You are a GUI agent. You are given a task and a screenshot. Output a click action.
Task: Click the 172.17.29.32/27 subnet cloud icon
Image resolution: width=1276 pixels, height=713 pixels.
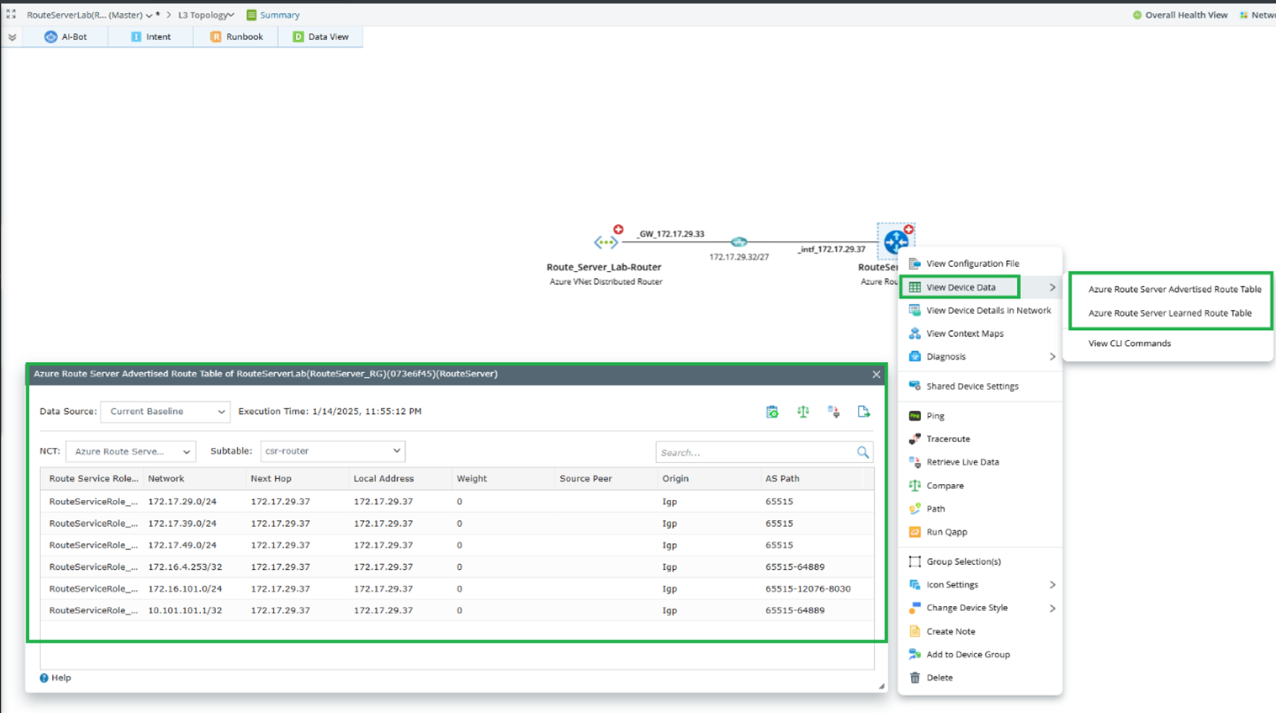coord(738,242)
